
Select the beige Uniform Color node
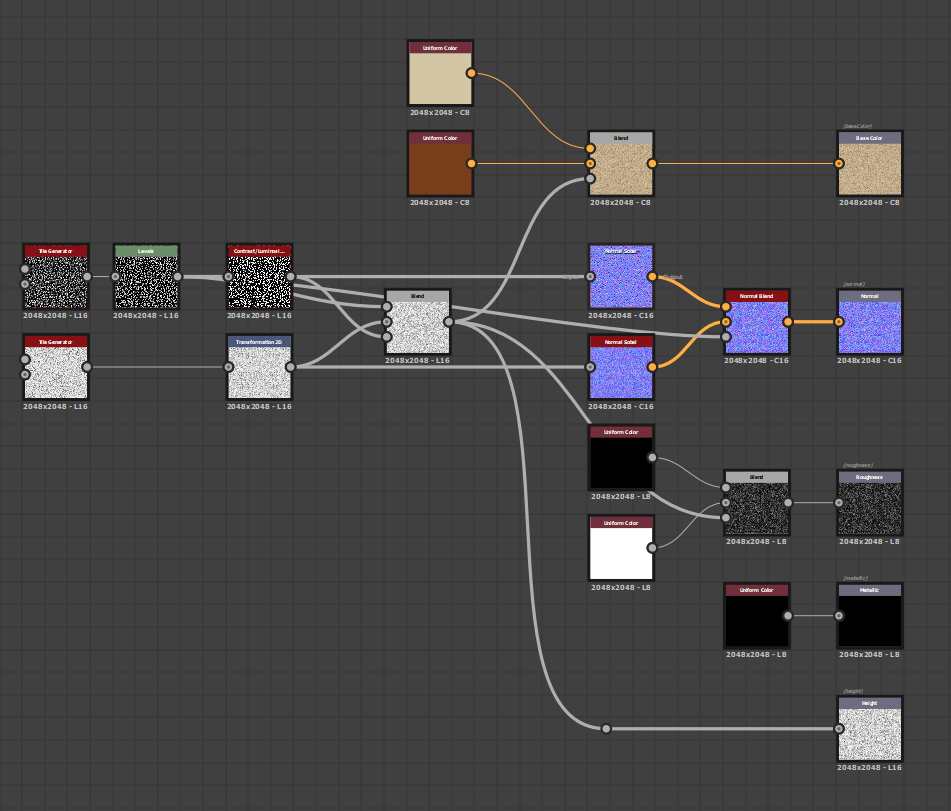[440, 73]
